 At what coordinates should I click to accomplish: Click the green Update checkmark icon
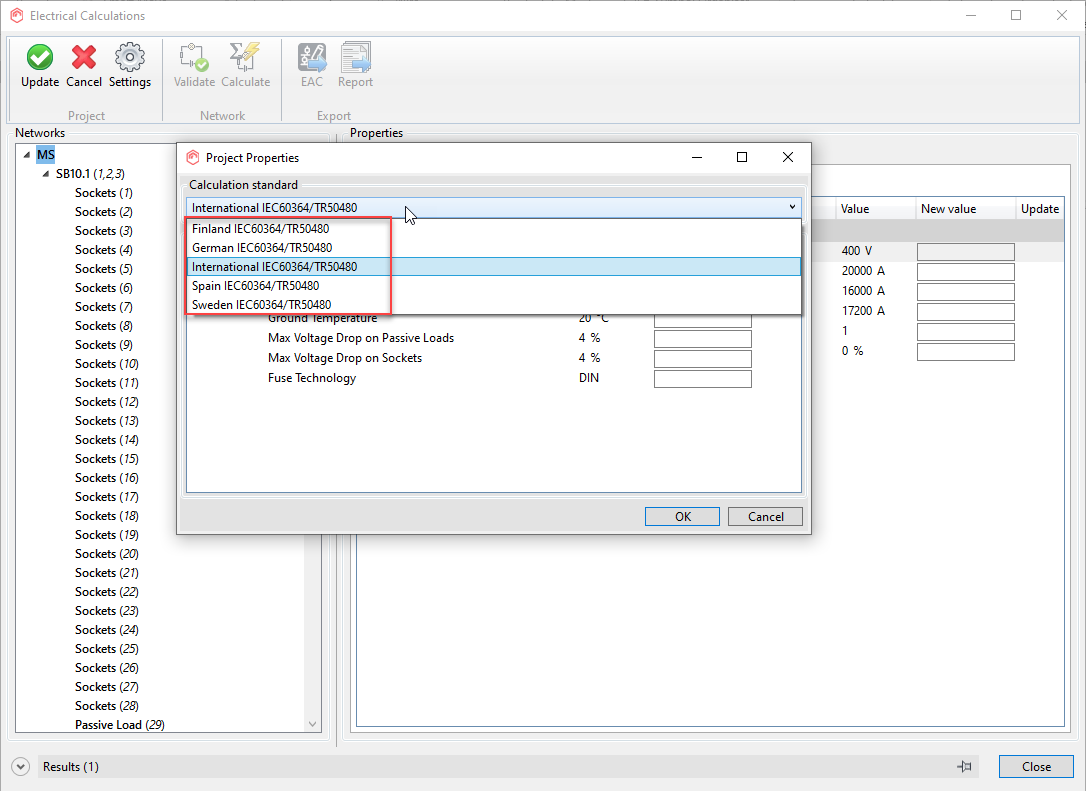pyautogui.click(x=40, y=58)
